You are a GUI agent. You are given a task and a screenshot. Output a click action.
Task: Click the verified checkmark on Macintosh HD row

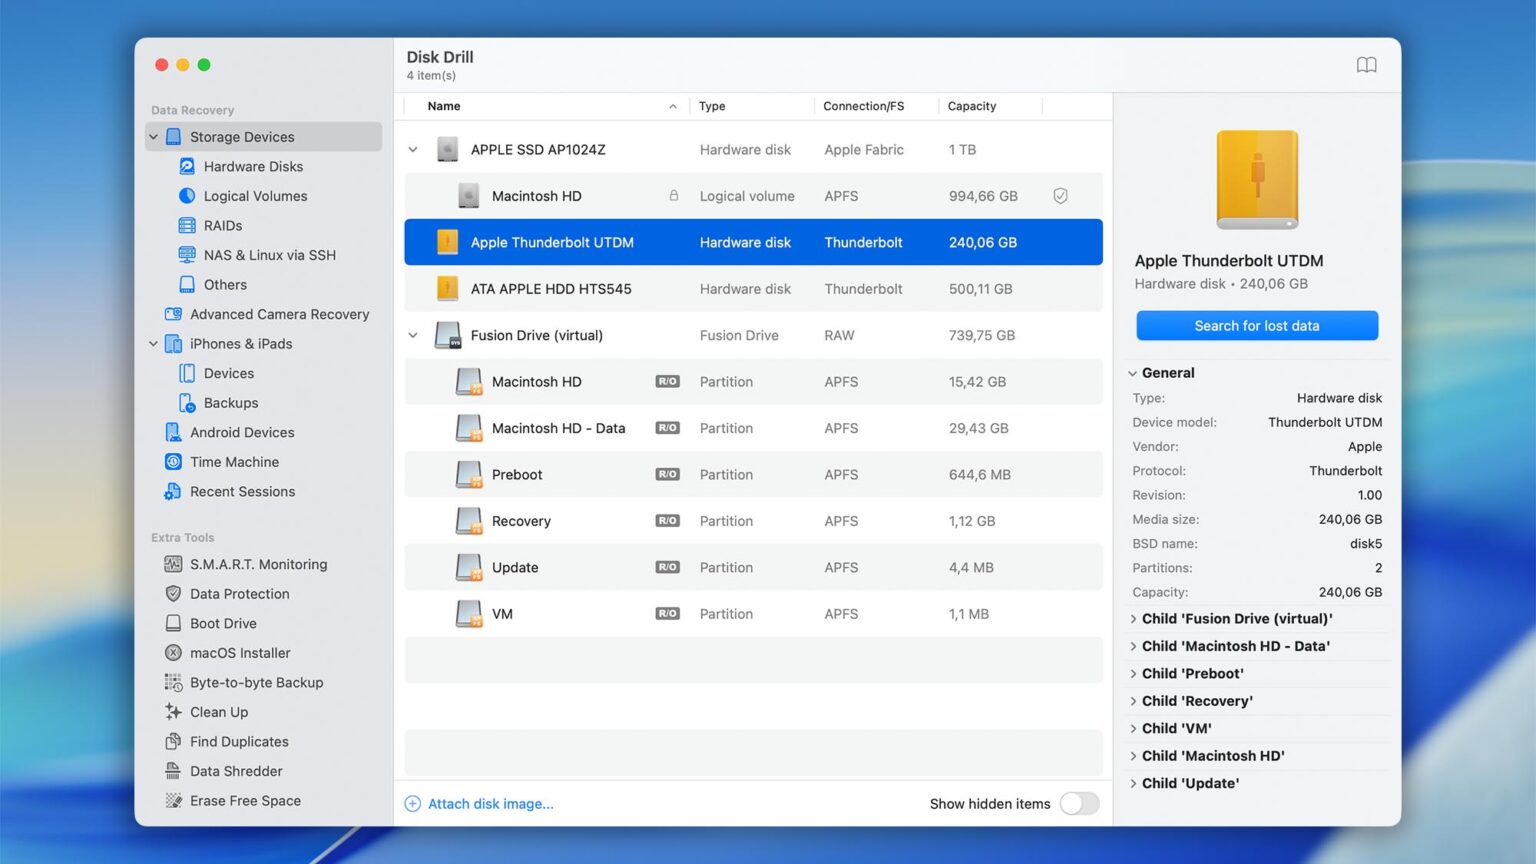[1060, 195]
